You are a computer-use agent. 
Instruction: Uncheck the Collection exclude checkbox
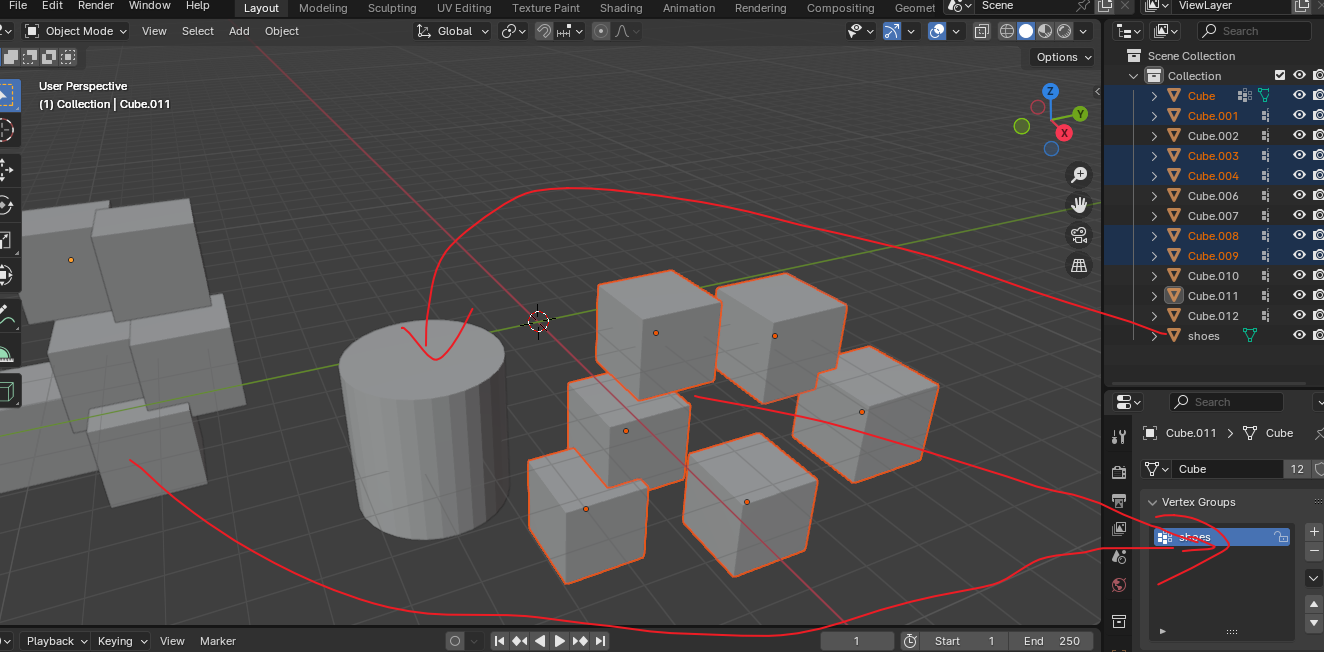coord(1280,75)
